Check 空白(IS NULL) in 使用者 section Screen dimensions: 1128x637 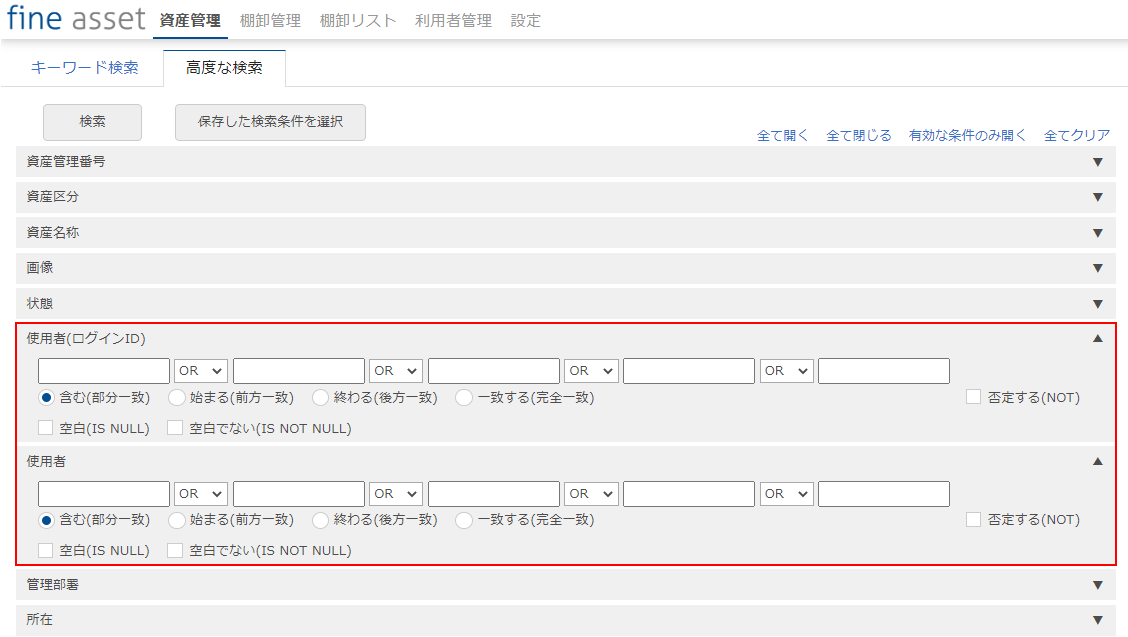tap(45, 551)
